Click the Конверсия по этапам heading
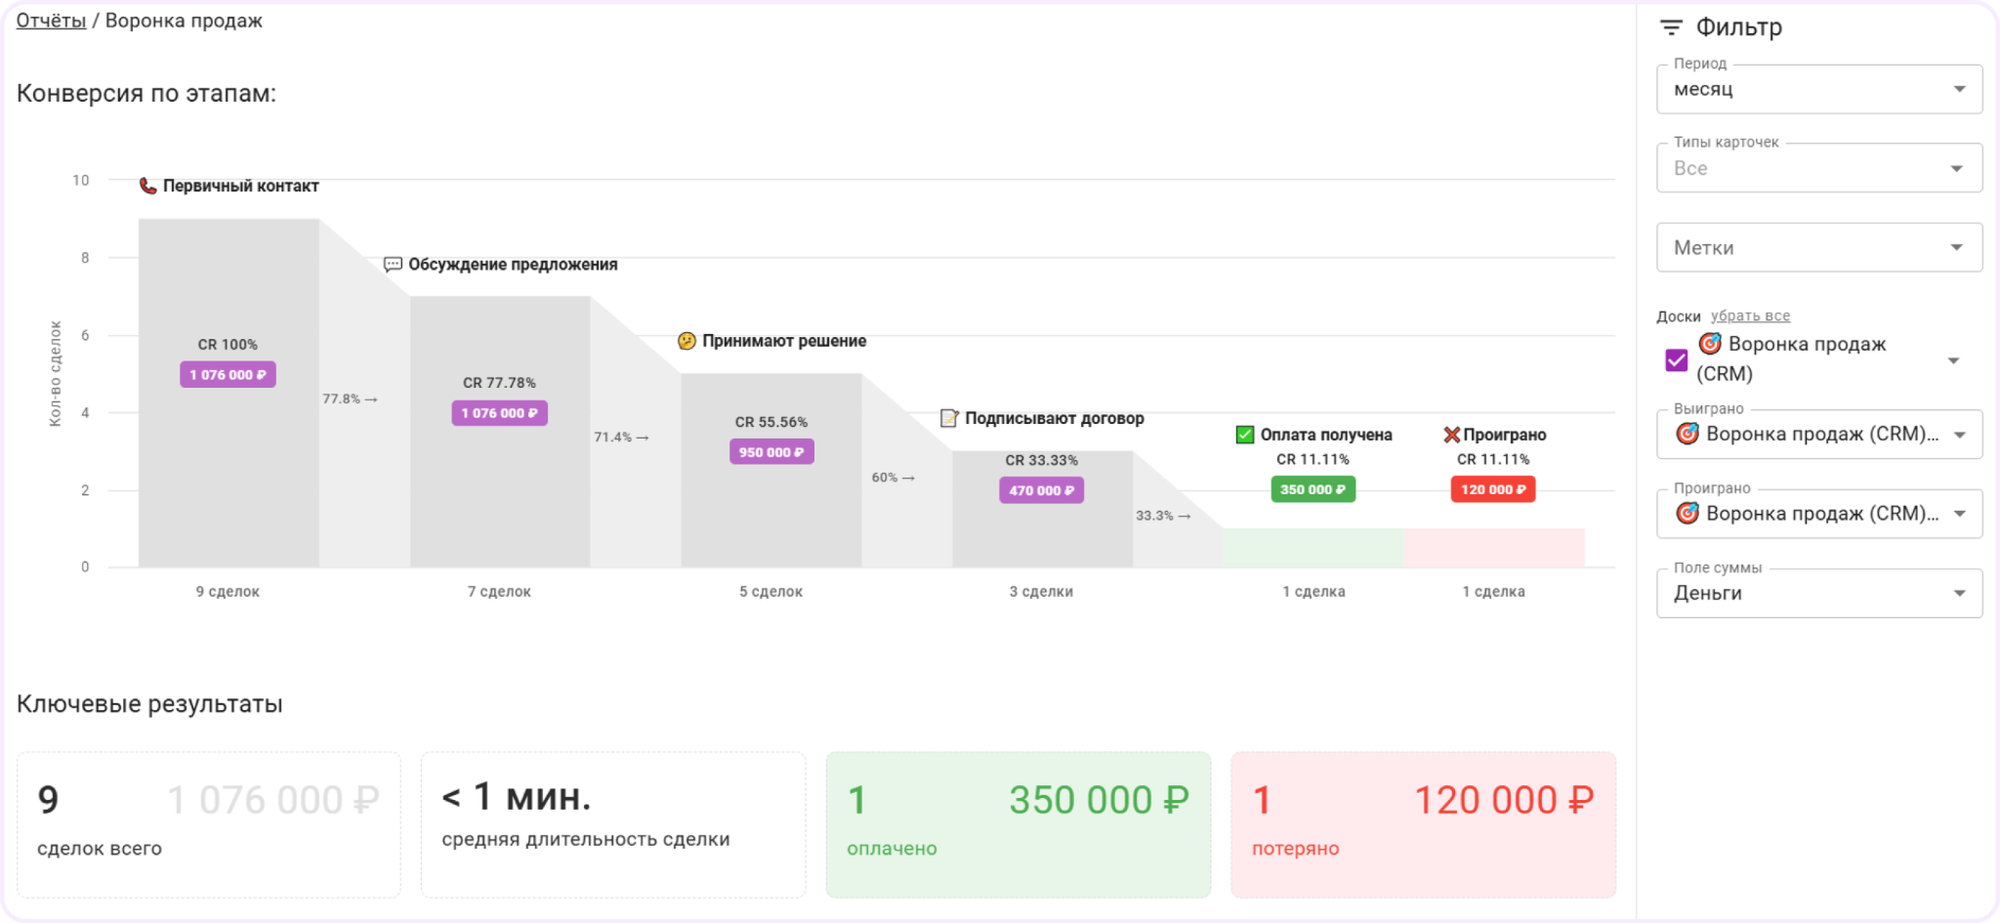The image size is (2000, 923). [146, 93]
